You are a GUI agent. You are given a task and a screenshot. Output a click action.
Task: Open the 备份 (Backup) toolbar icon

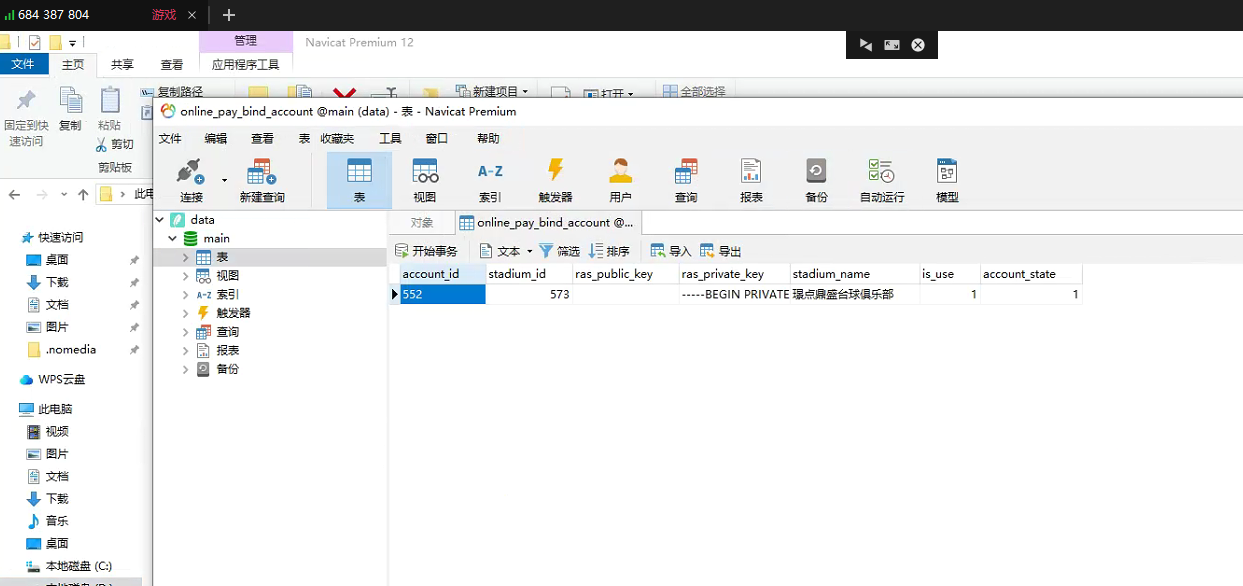[816, 180]
